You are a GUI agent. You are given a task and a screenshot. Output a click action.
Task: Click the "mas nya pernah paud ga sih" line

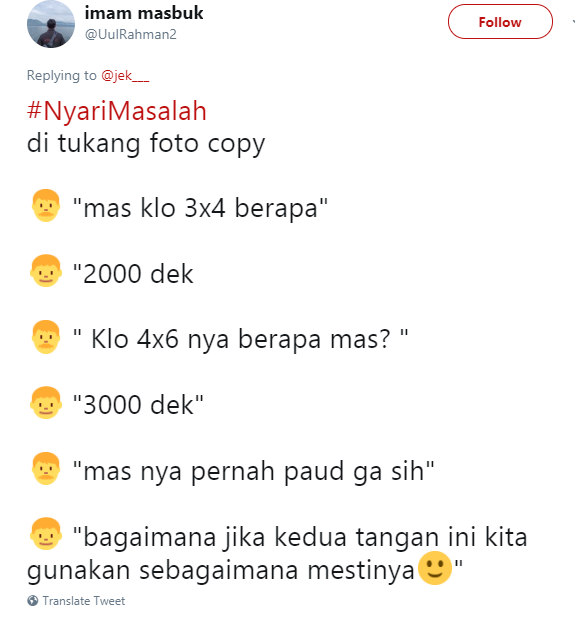[253, 472]
